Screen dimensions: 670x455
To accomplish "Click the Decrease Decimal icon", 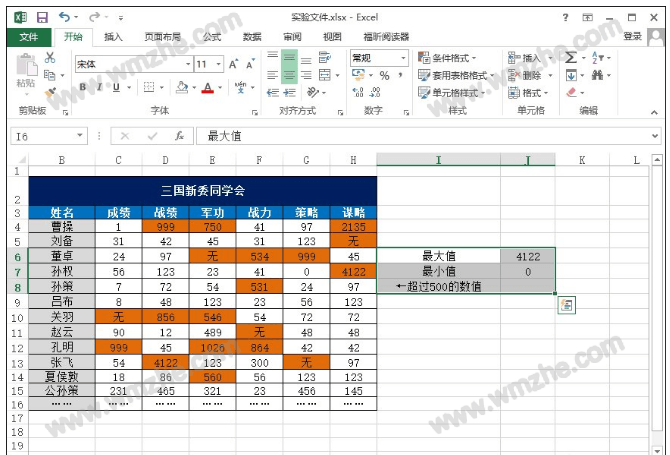I will (375, 92).
